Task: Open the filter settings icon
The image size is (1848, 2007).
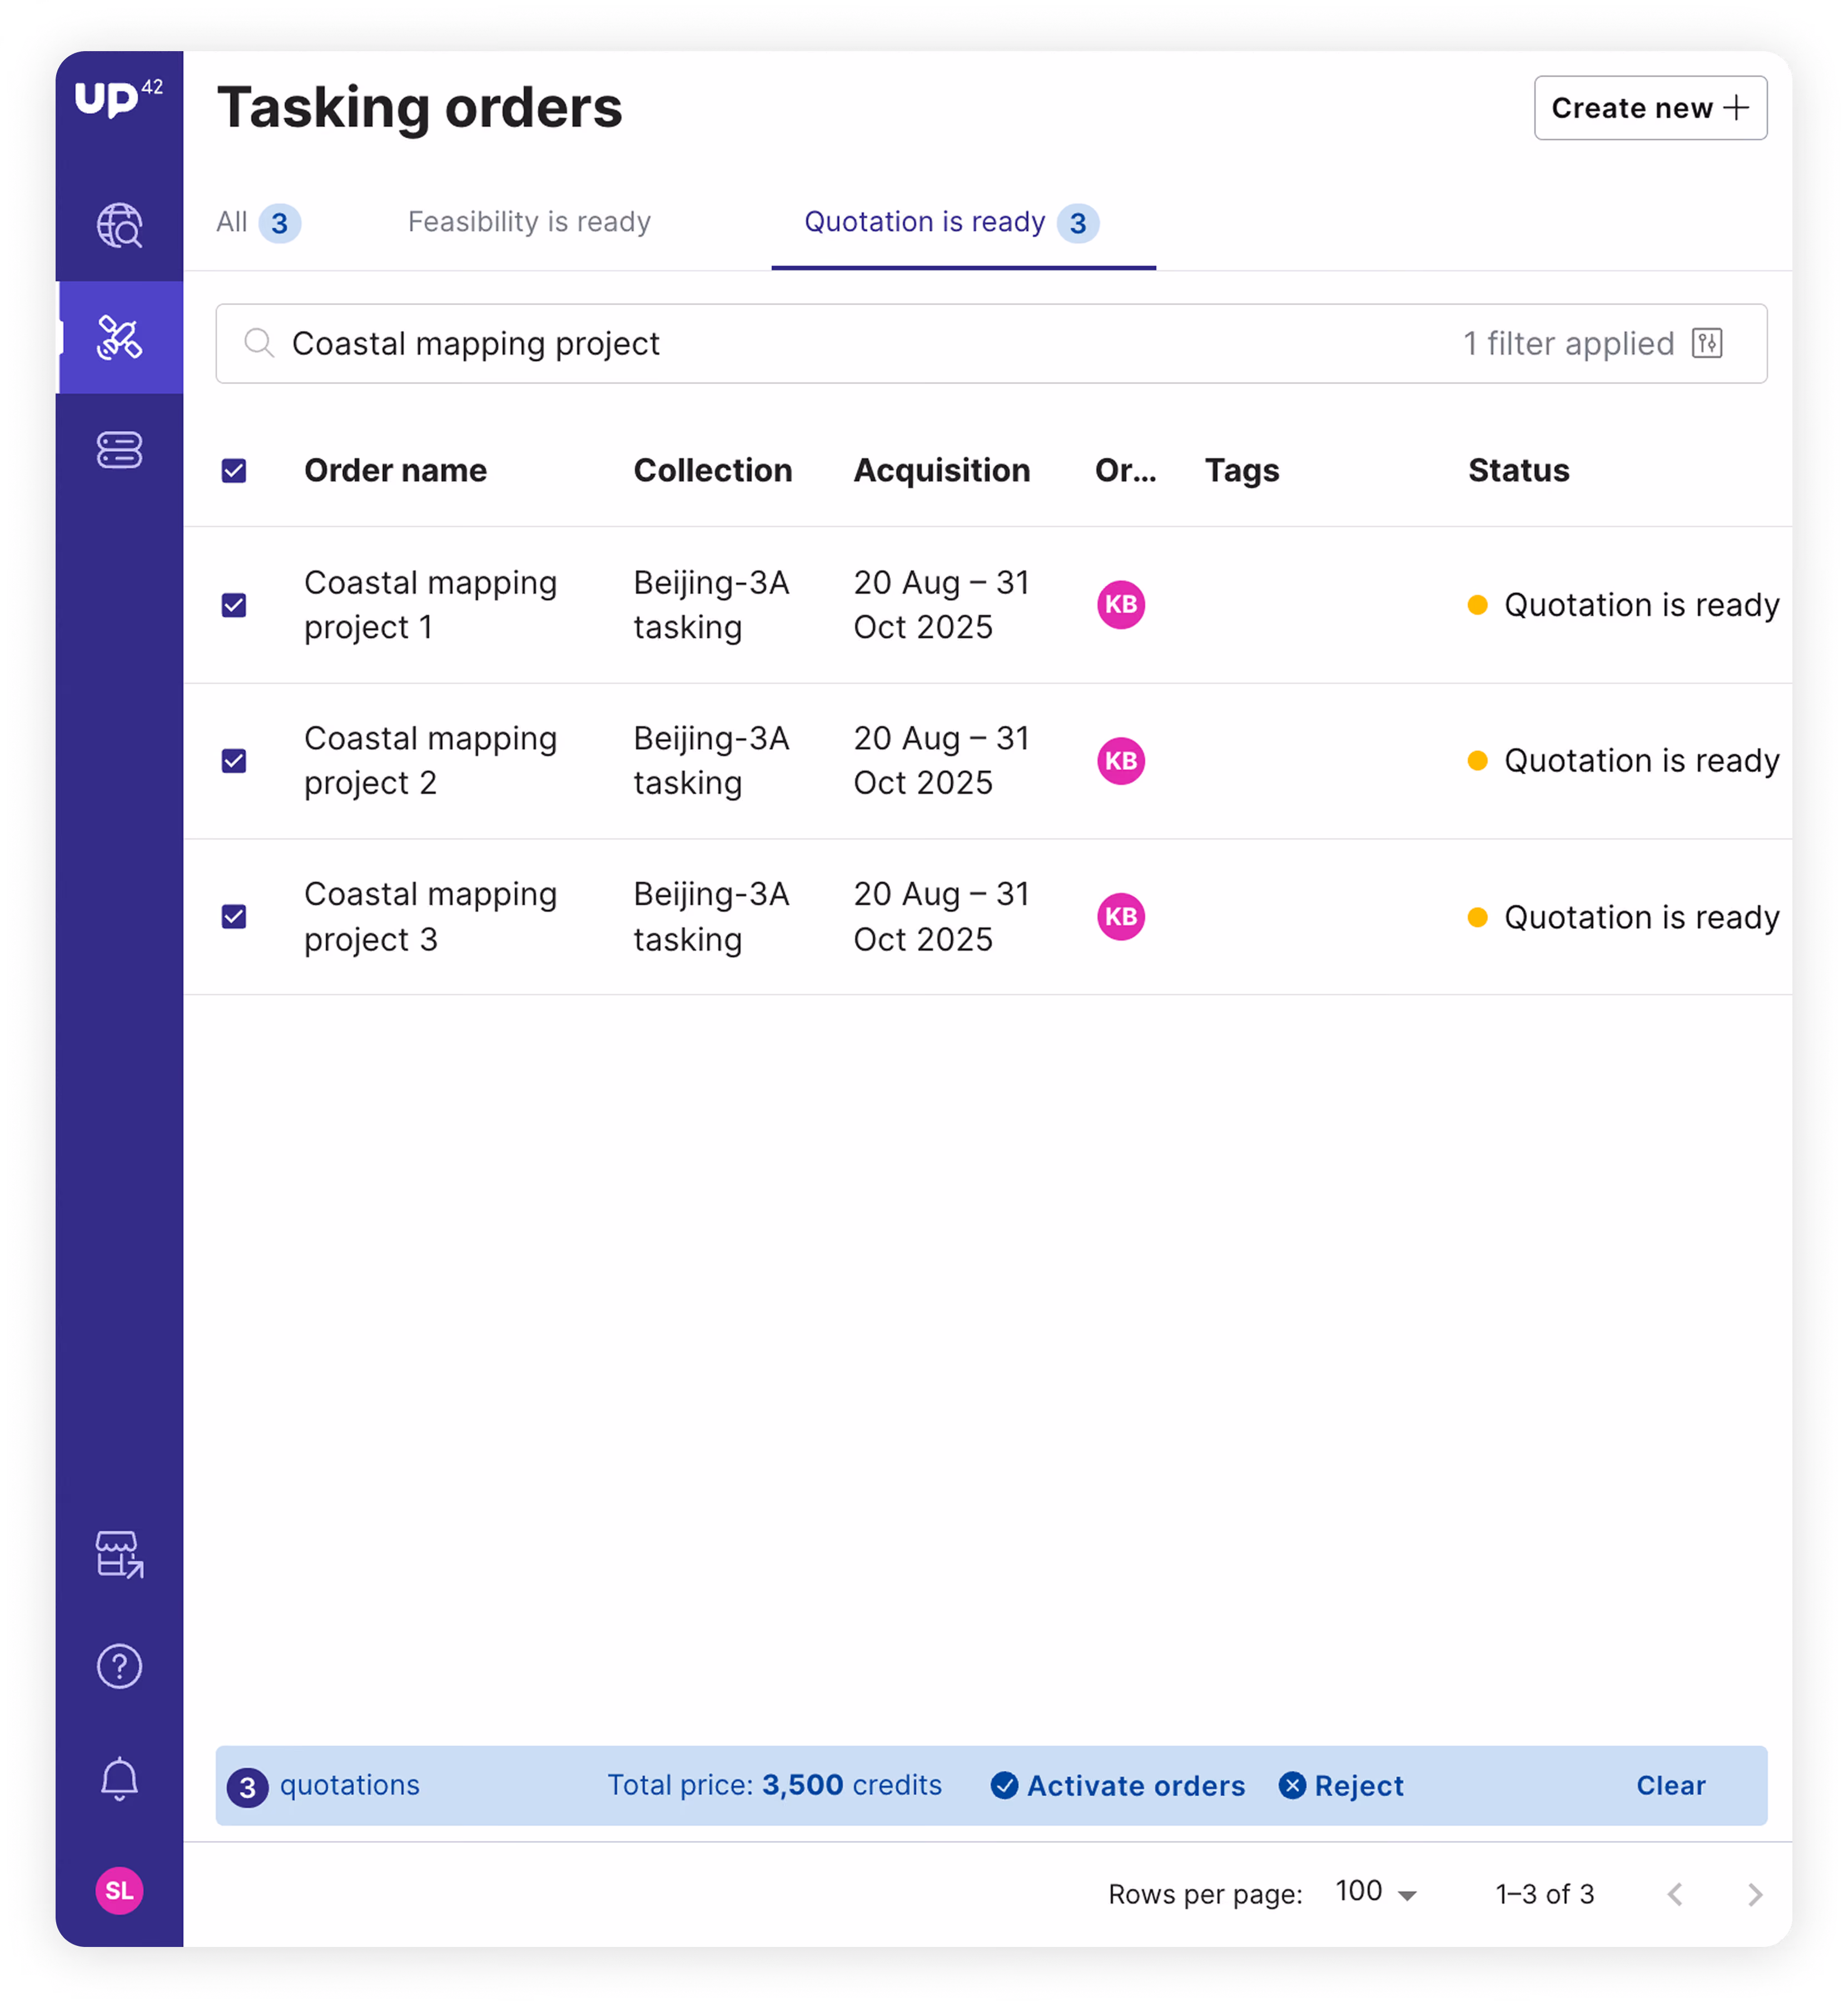Action: (1707, 343)
